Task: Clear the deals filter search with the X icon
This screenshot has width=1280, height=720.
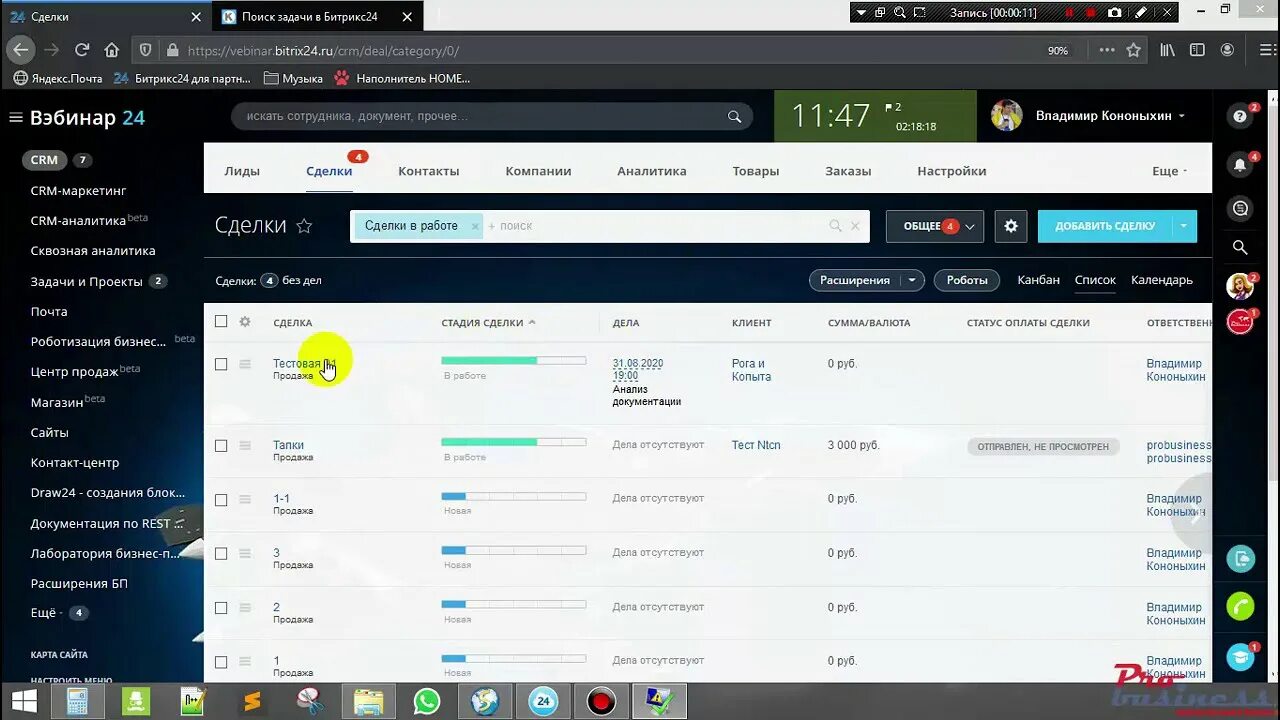Action: click(x=855, y=226)
